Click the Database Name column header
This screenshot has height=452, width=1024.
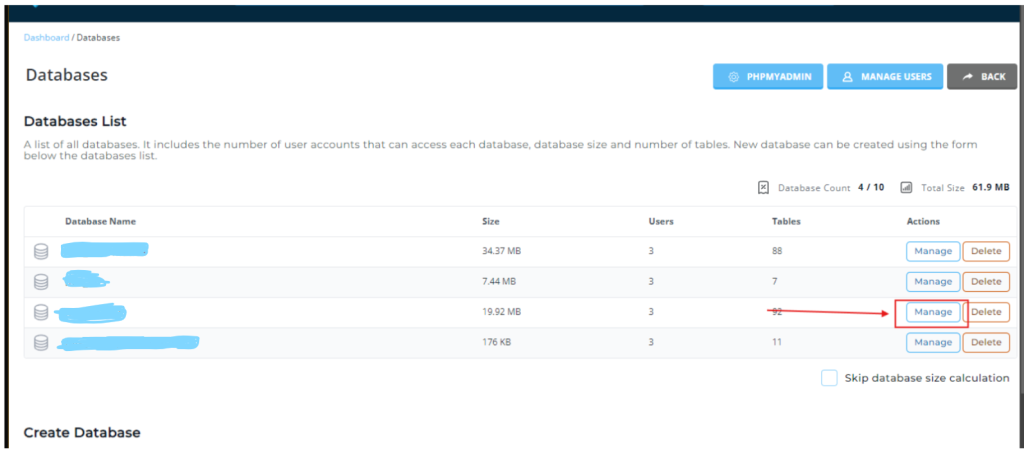point(100,221)
